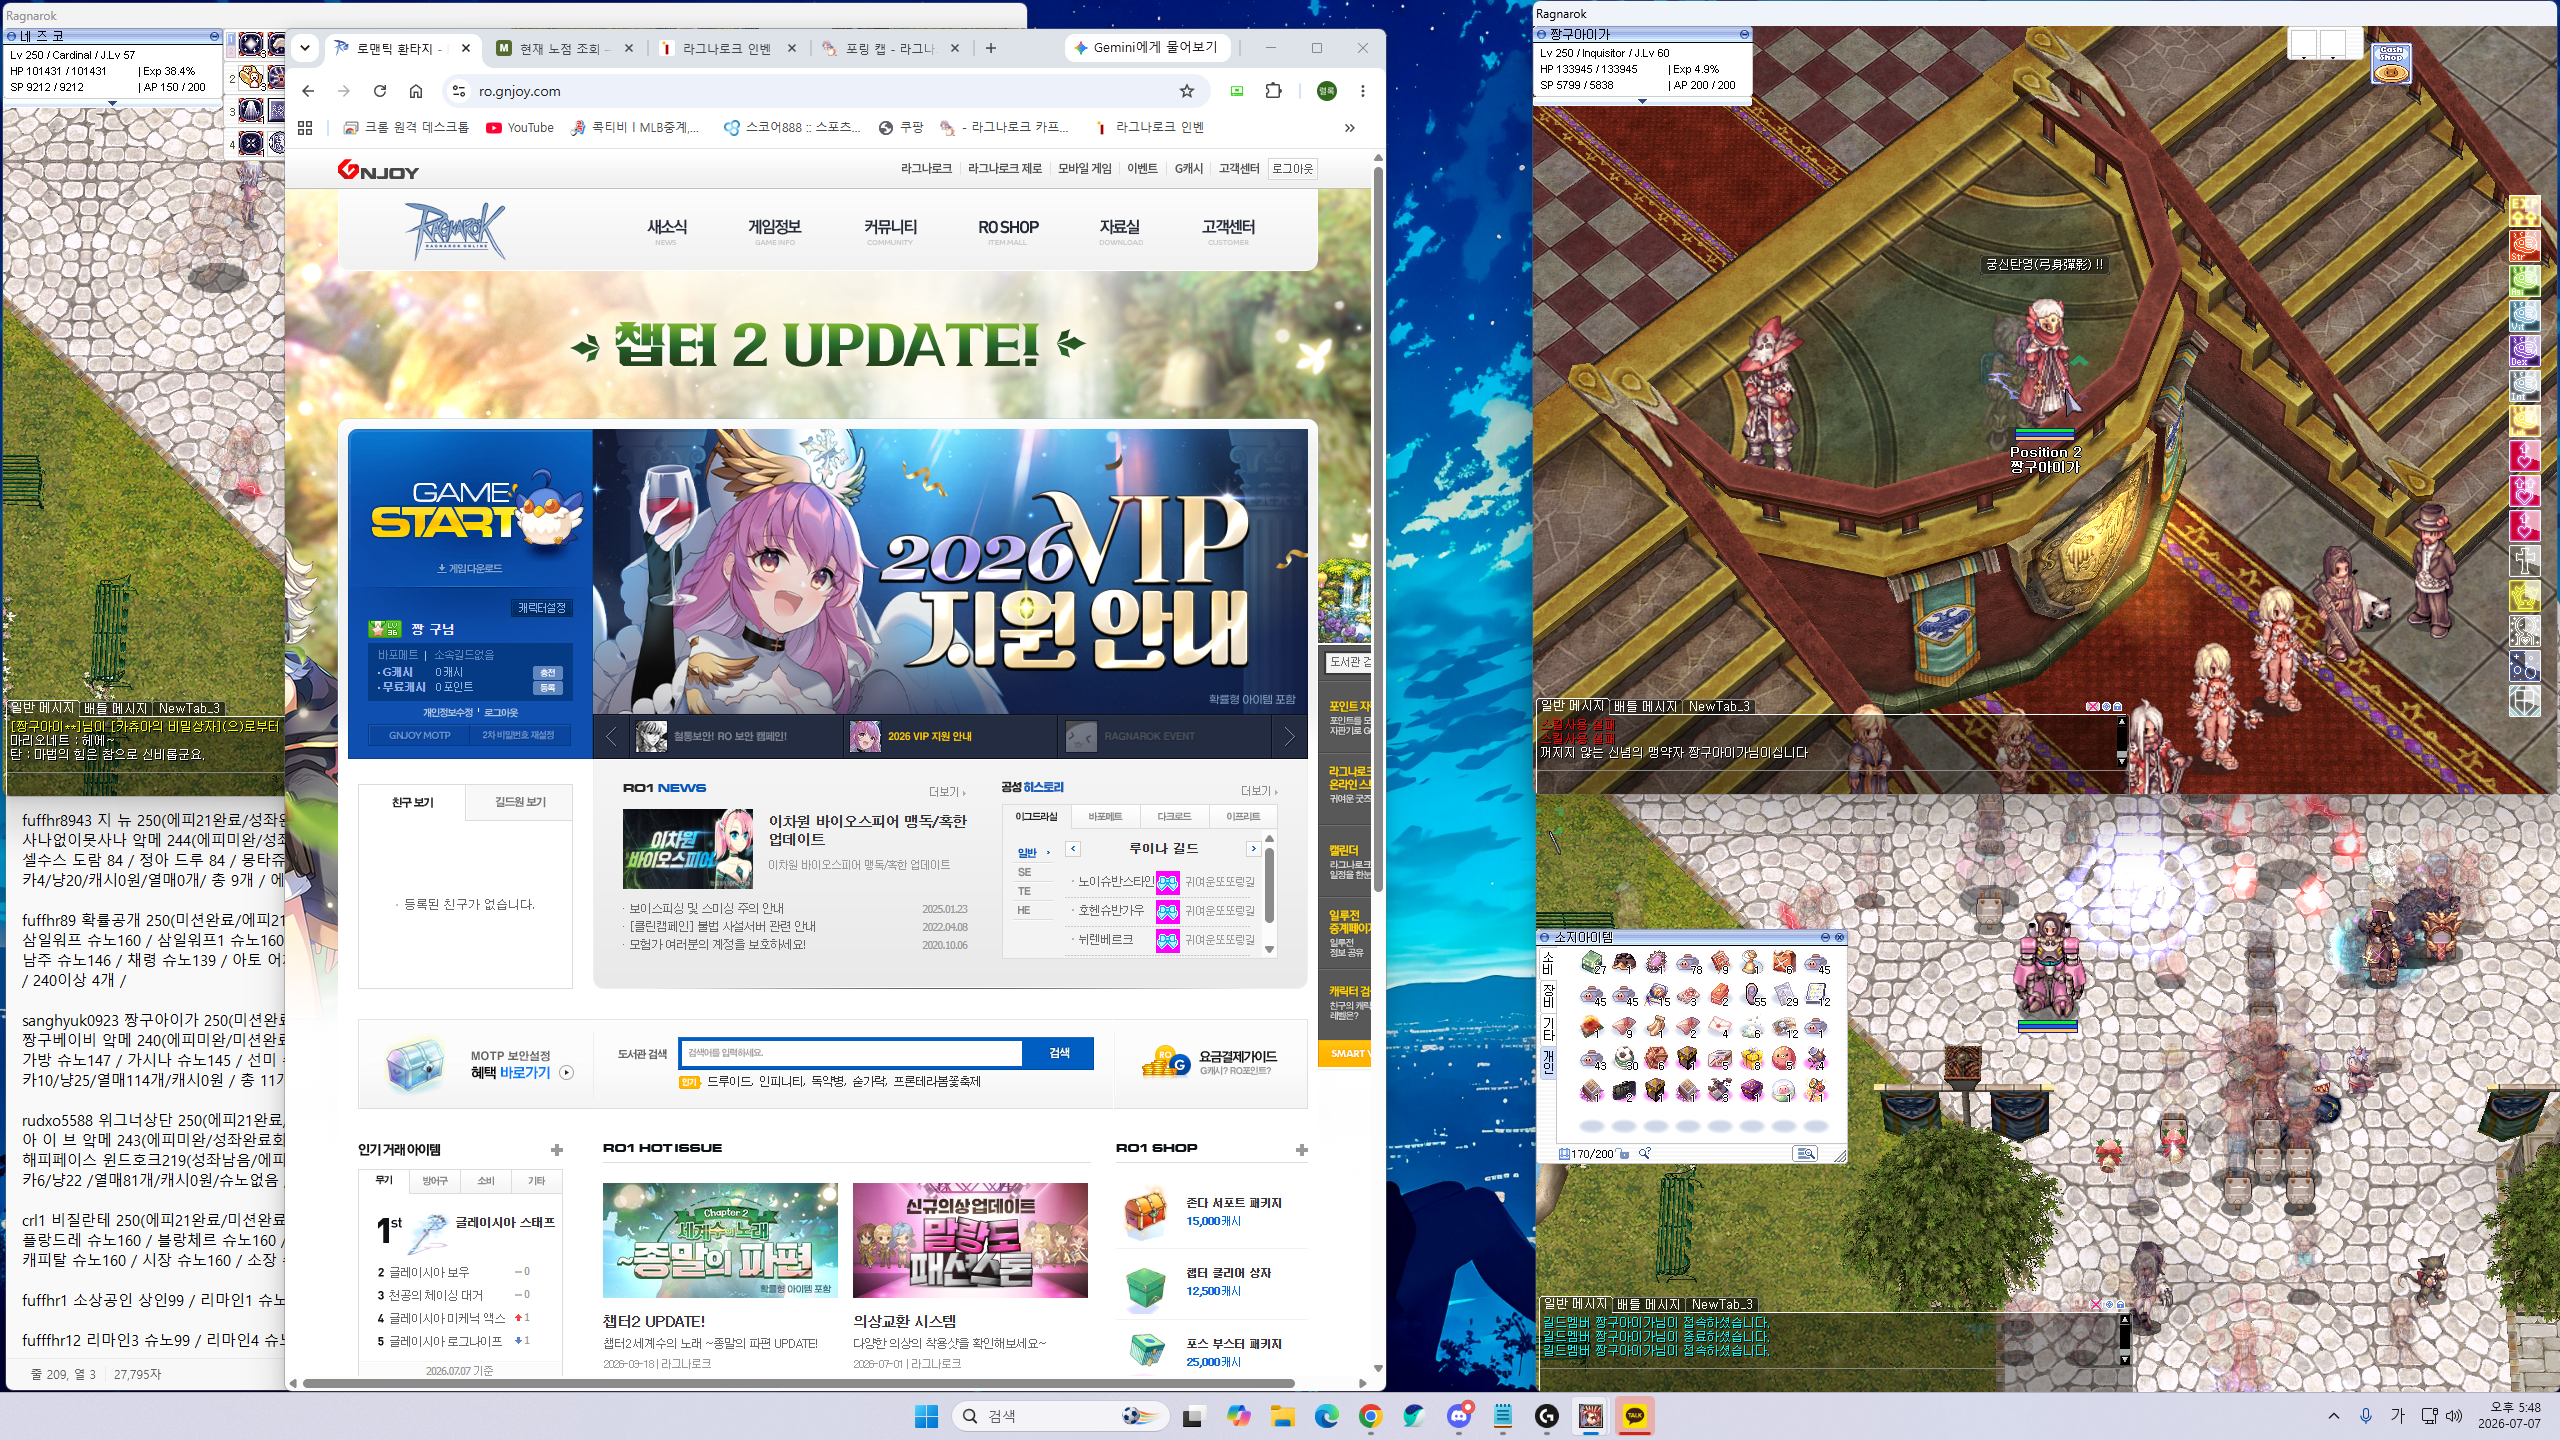Screen dimensions: 2560x1440
Task: Reload the ro.gnjoy.com page
Action: 380,91
